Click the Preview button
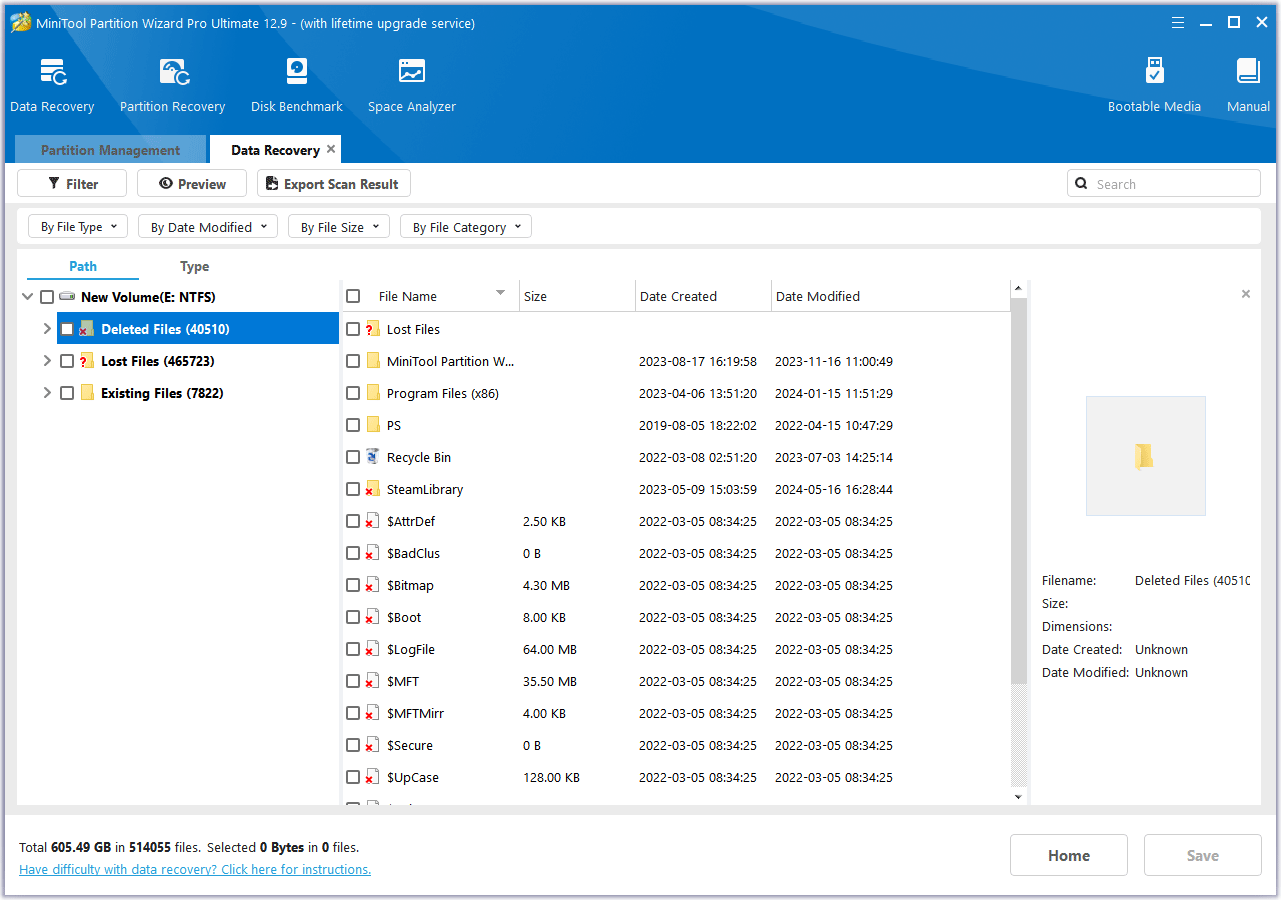This screenshot has width=1284, height=902. [192, 184]
